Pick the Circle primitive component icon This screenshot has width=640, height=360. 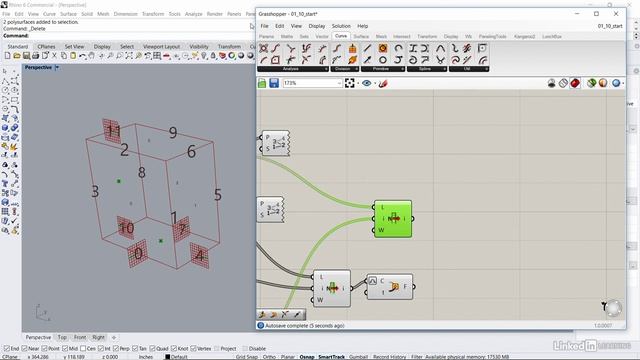[x=382, y=60]
